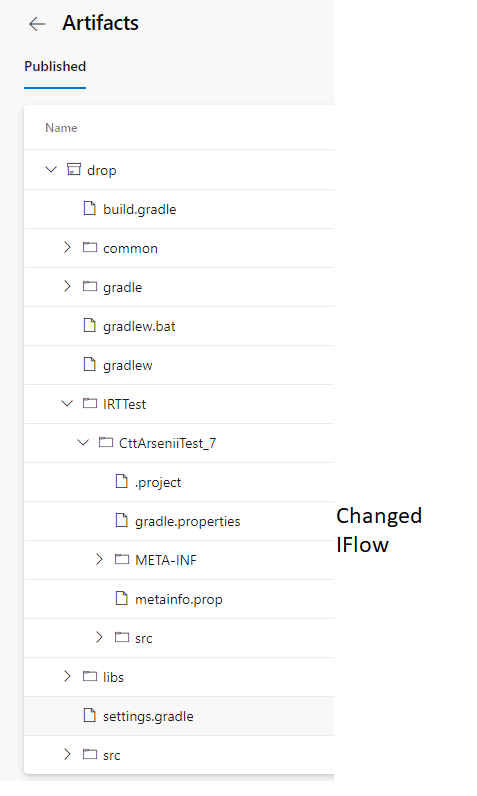
Task: Click the metainfo.prop file icon
Action: (x=121, y=598)
